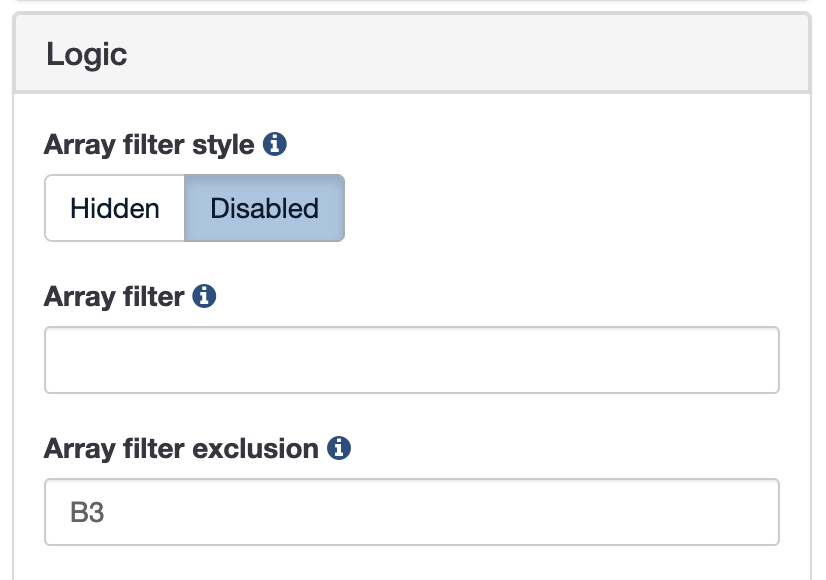Open the info icon beside Array filter style
This screenshot has height=580, width=826.
tap(275, 145)
